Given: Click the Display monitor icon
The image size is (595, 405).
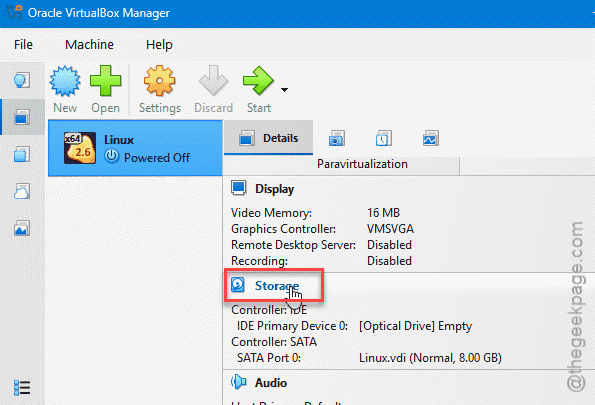Looking at the screenshot, I should [239, 188].
